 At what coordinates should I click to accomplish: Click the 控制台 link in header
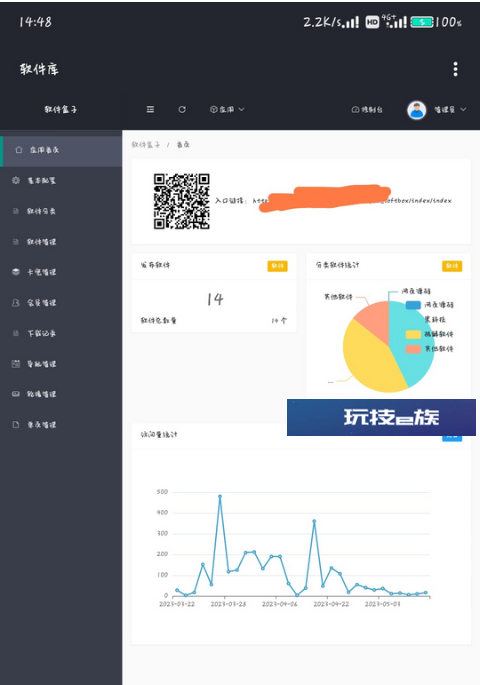point(367,110)
